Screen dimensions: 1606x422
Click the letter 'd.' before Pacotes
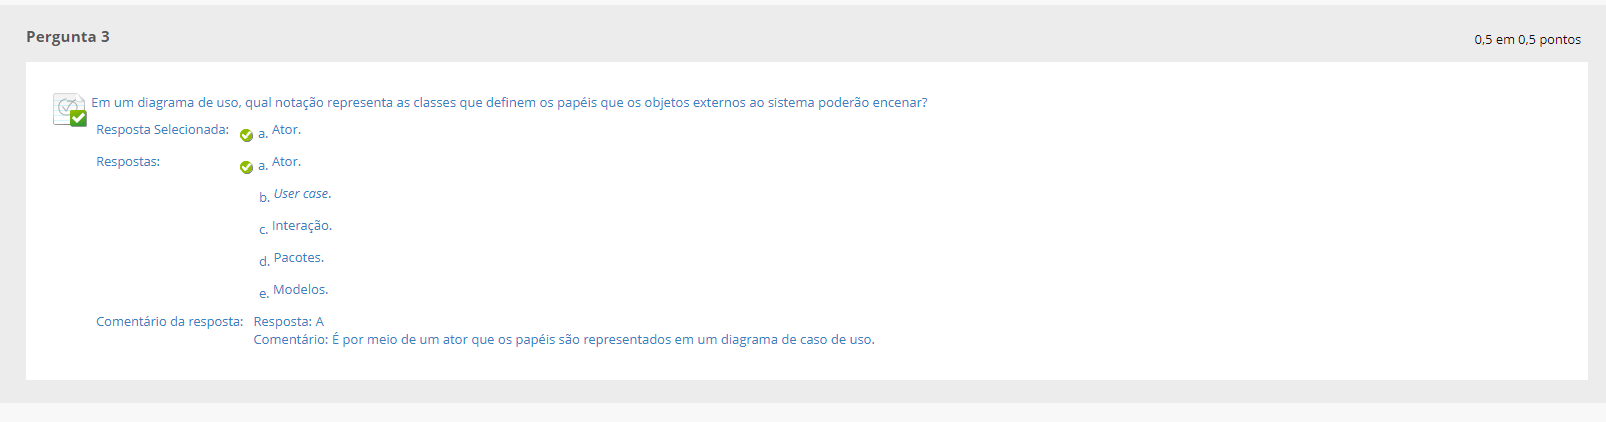(x=264, y=261)
